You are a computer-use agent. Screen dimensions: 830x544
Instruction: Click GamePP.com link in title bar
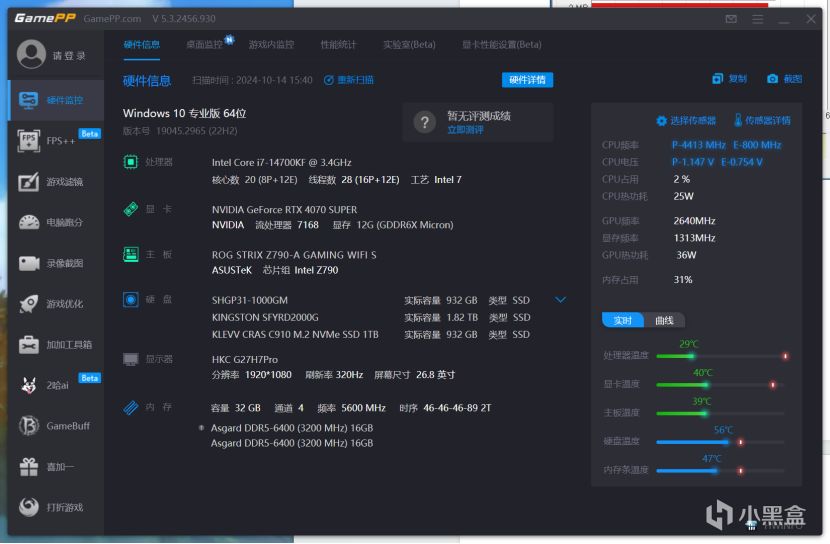pos(112,19)
